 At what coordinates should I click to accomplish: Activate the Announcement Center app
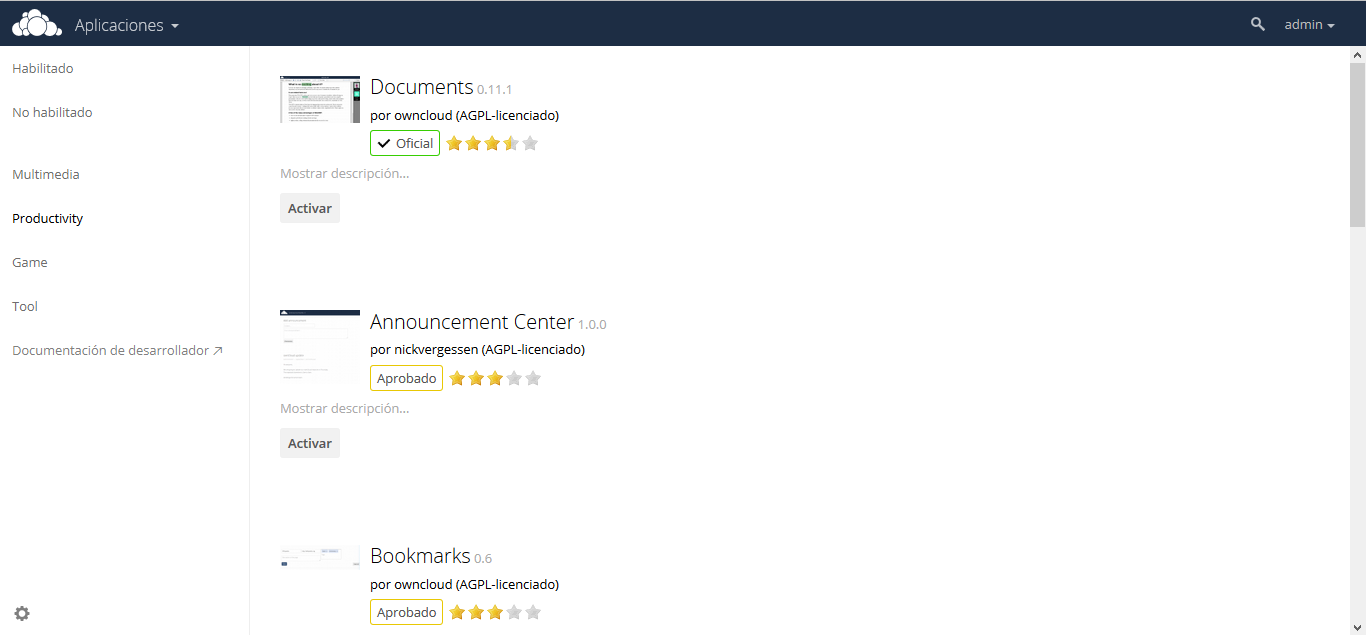(x=310, y=443)
